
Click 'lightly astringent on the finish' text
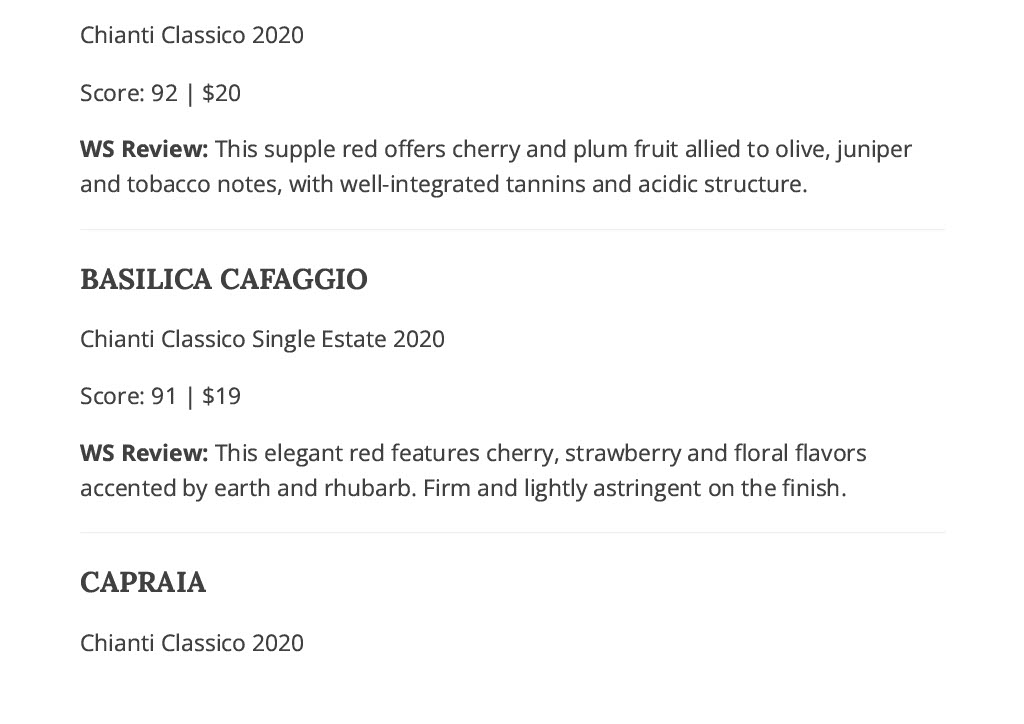[x=685, y=488]
